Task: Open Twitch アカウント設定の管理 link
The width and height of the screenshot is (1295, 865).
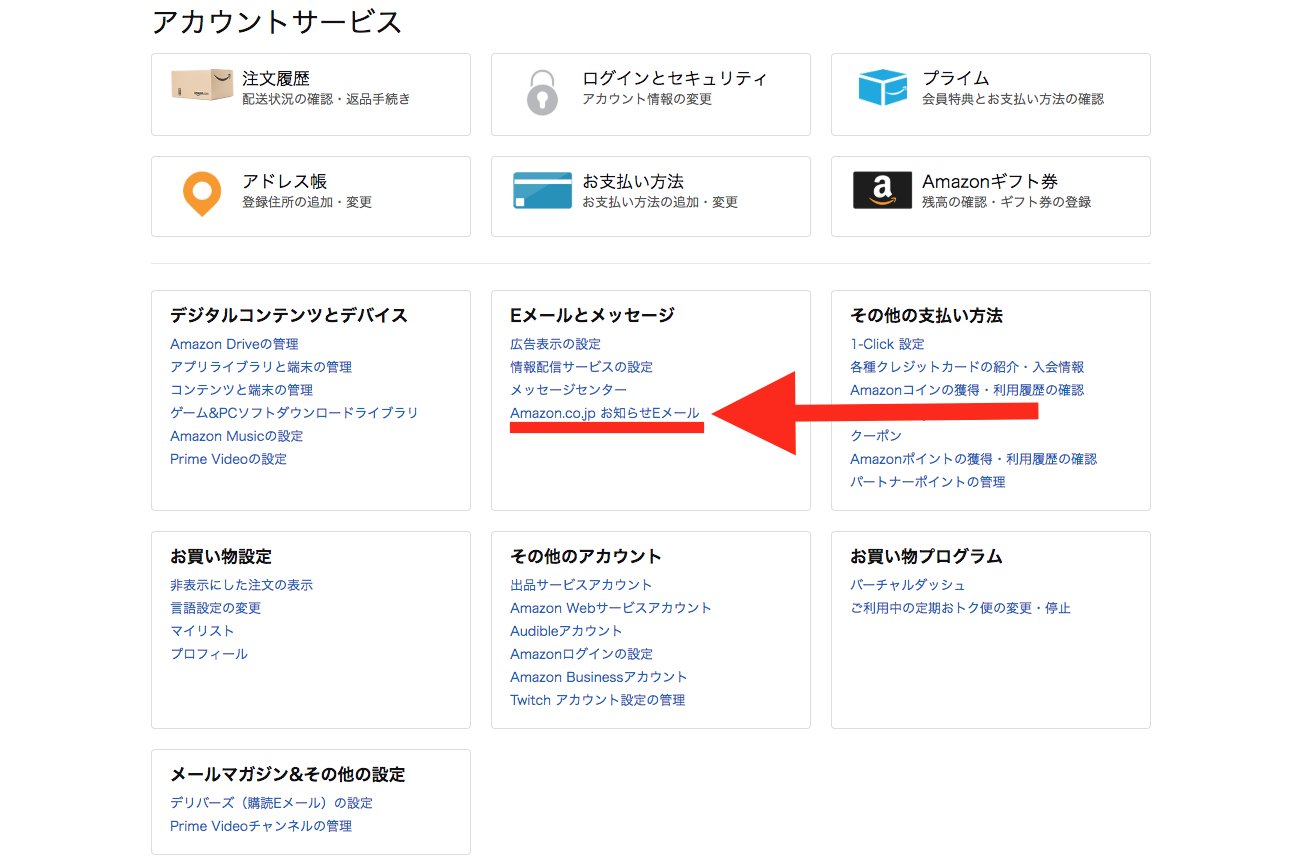Action: tap(597, 700)
